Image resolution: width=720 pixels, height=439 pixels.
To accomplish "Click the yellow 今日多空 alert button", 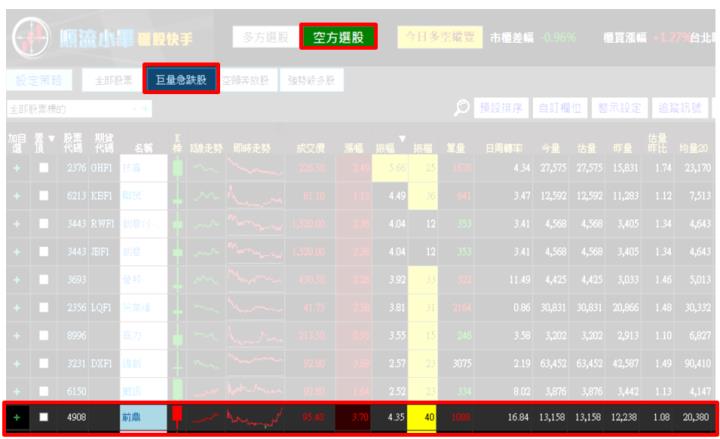I will click(440, 37).
